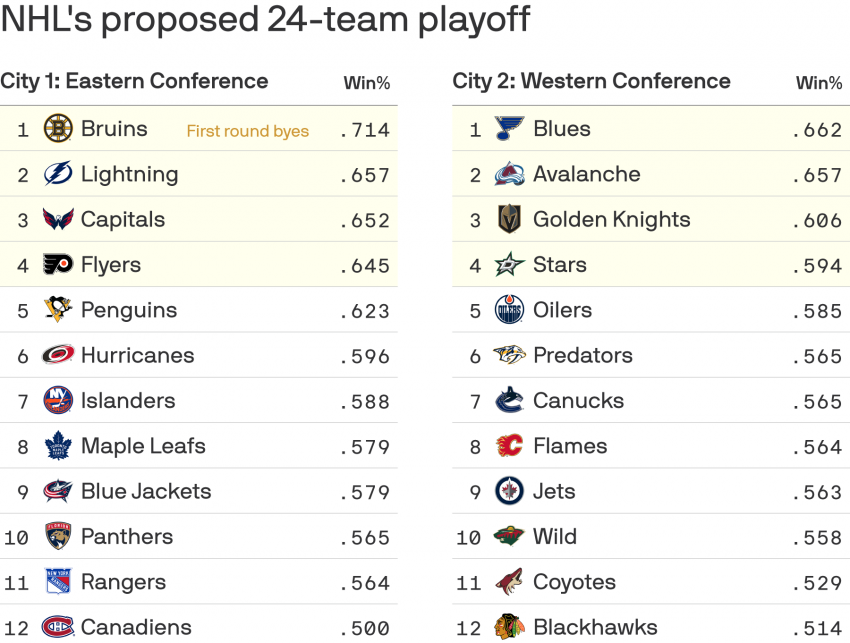Select the Predators team name

pos(582,355)
